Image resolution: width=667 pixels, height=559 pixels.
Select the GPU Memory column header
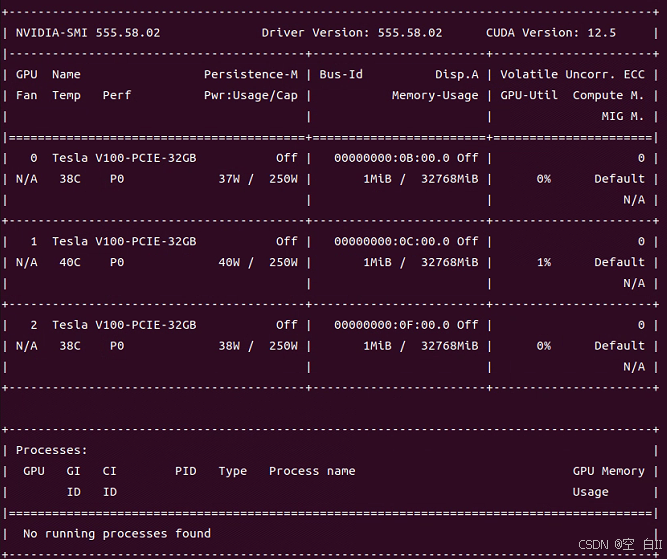pyautogui.click(x=608, y=471)
